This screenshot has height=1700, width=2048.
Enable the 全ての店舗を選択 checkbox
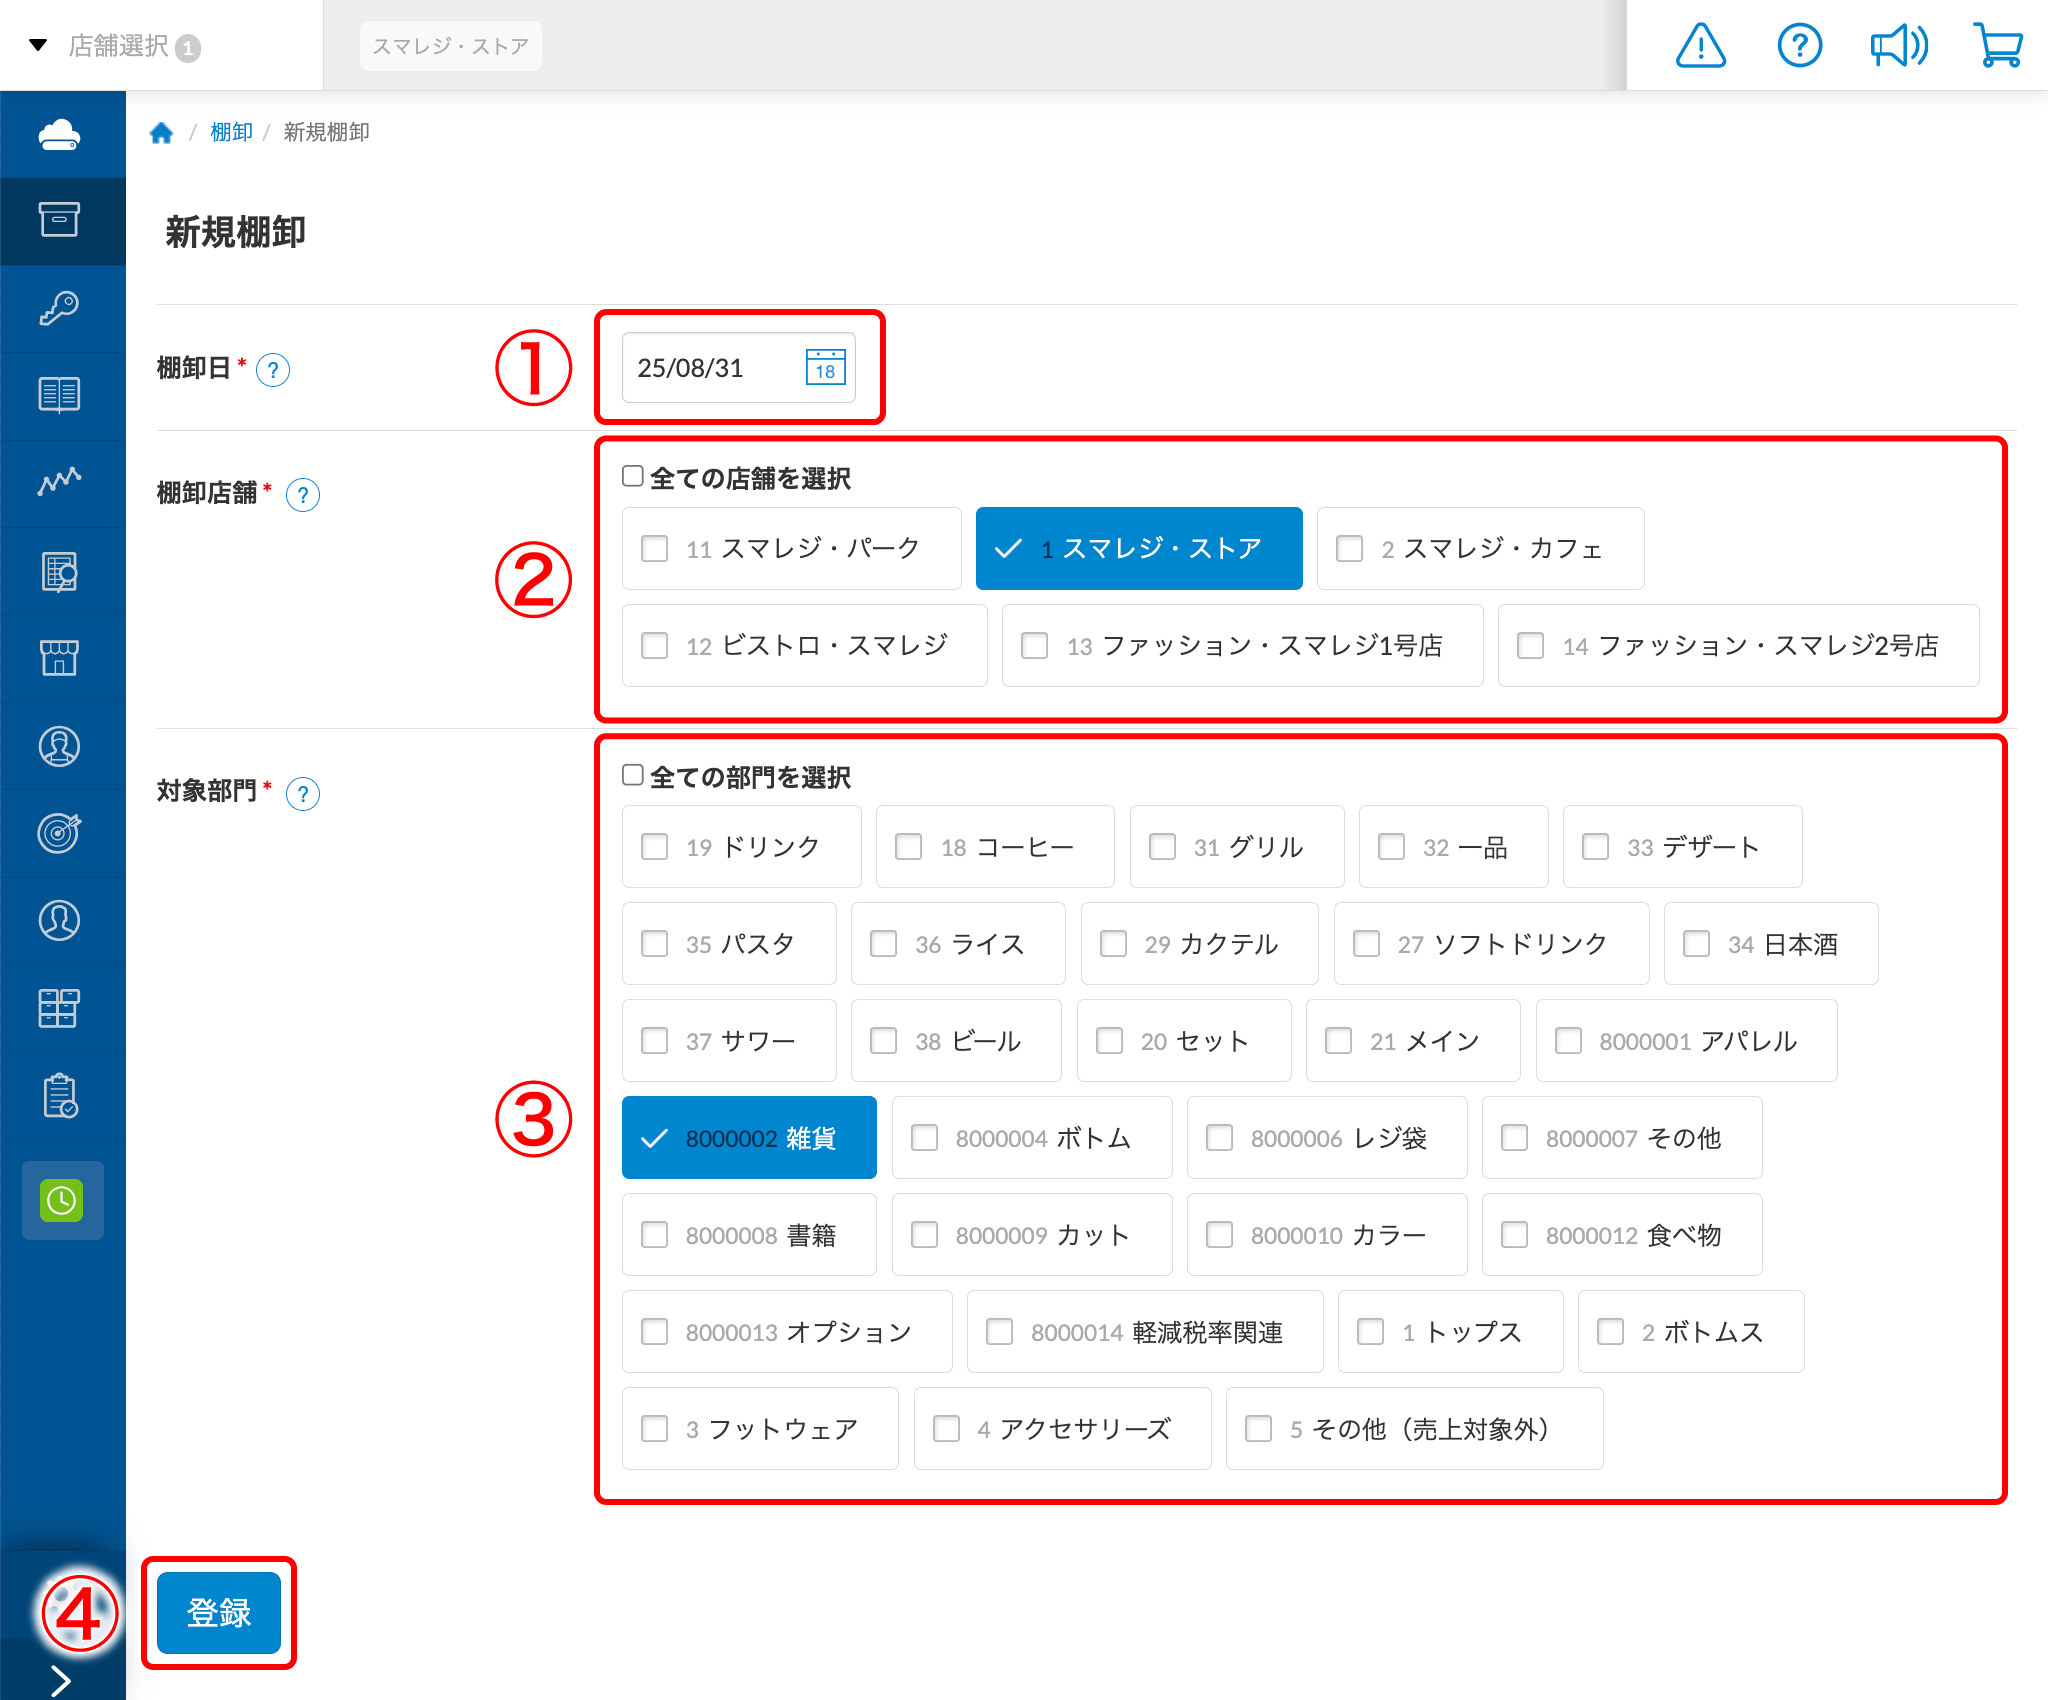click(632, 477)
